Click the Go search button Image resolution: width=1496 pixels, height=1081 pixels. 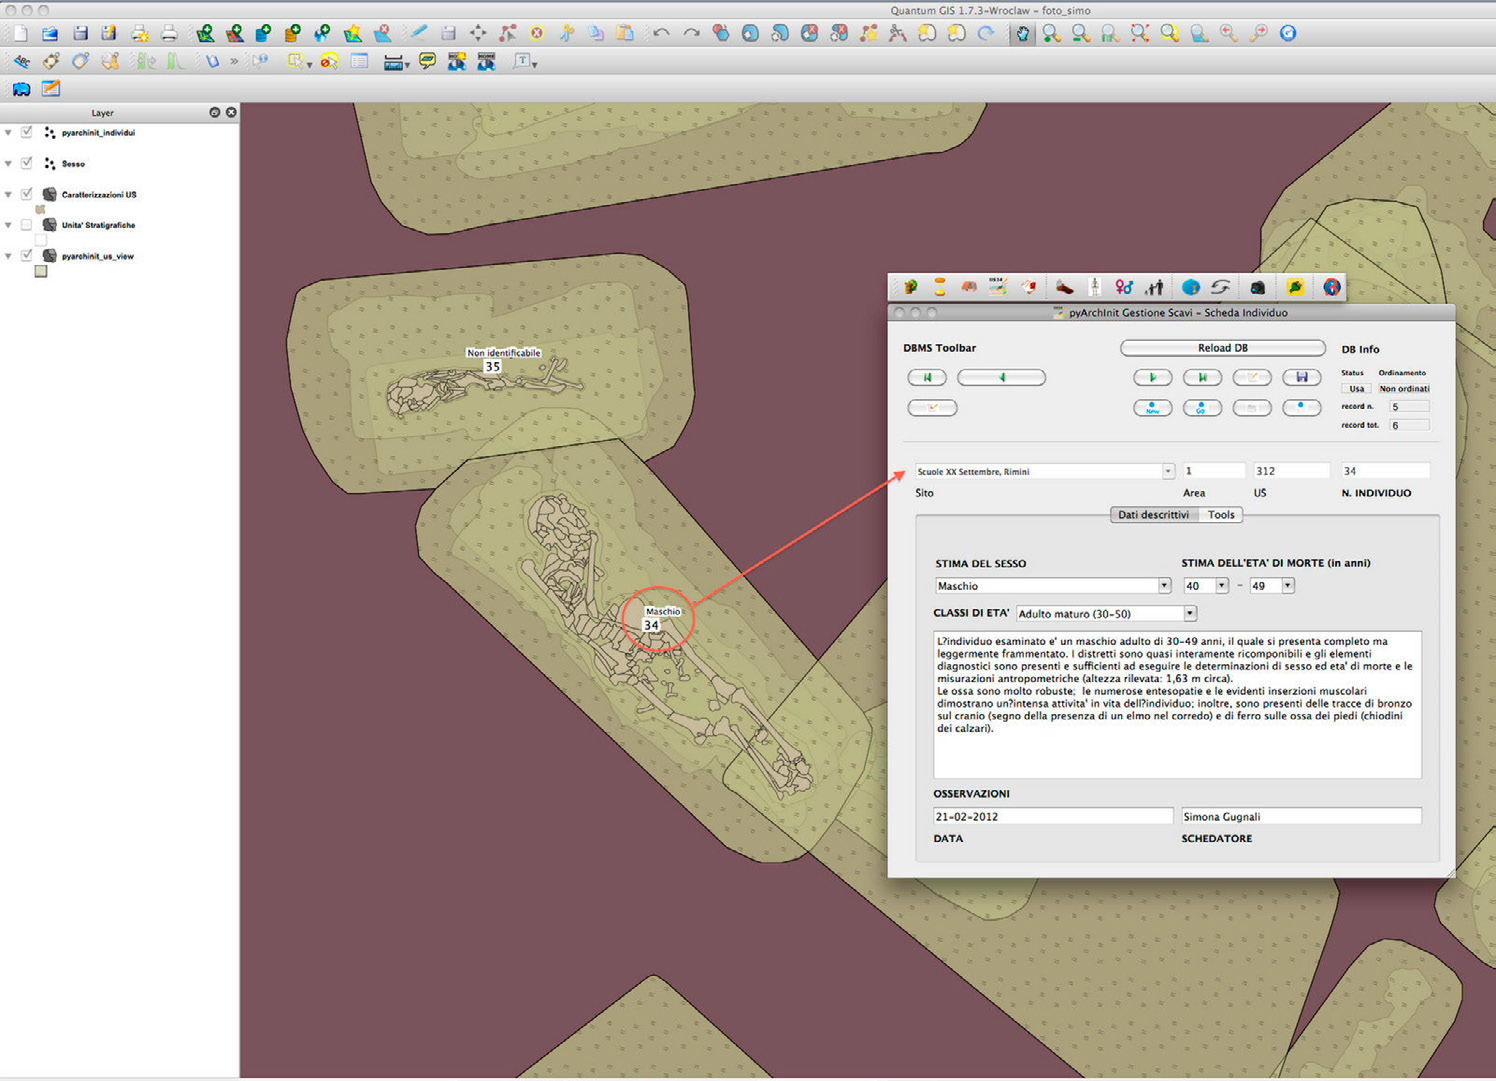(1202, 408)
